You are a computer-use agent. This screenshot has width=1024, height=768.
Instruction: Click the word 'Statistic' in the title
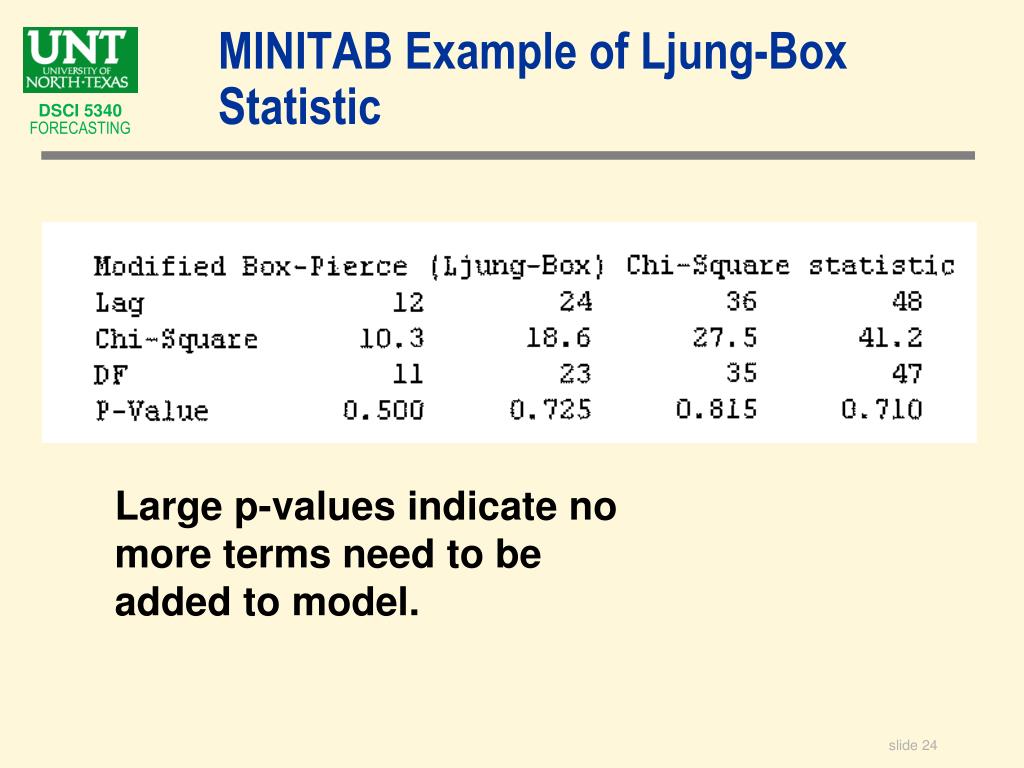[300, 106]
